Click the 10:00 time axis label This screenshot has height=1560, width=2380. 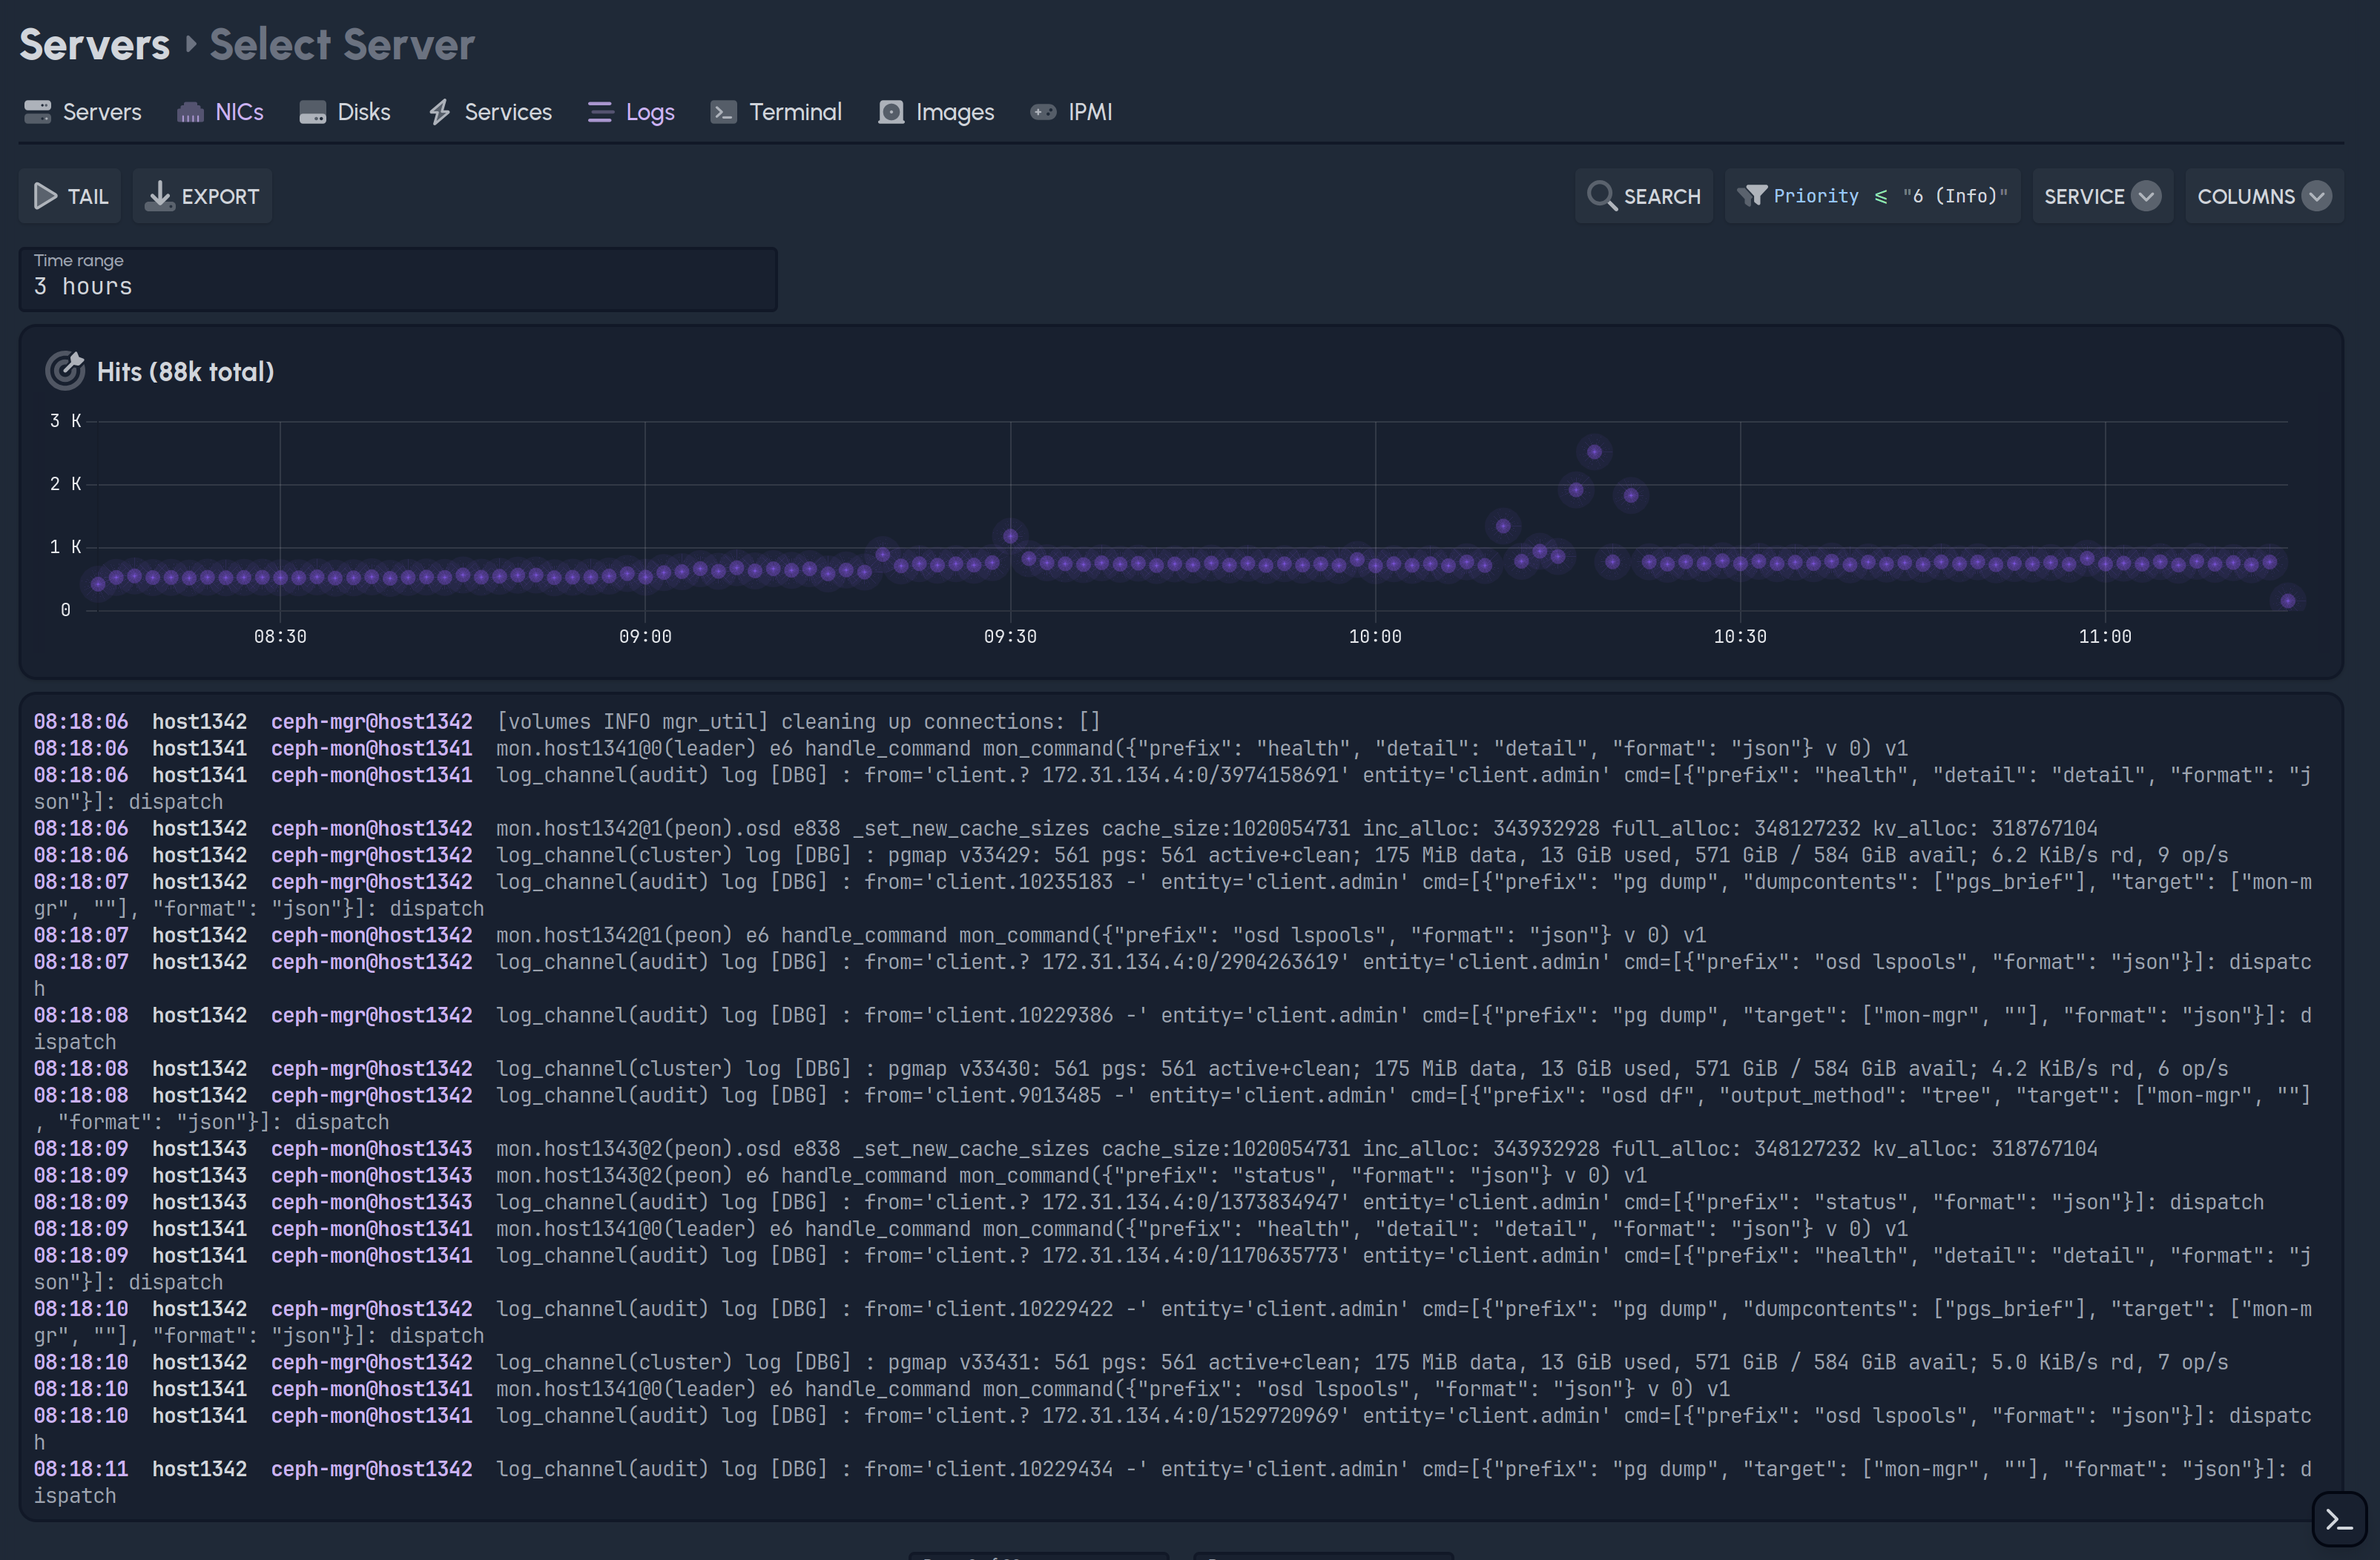(x=1375, y=636)
